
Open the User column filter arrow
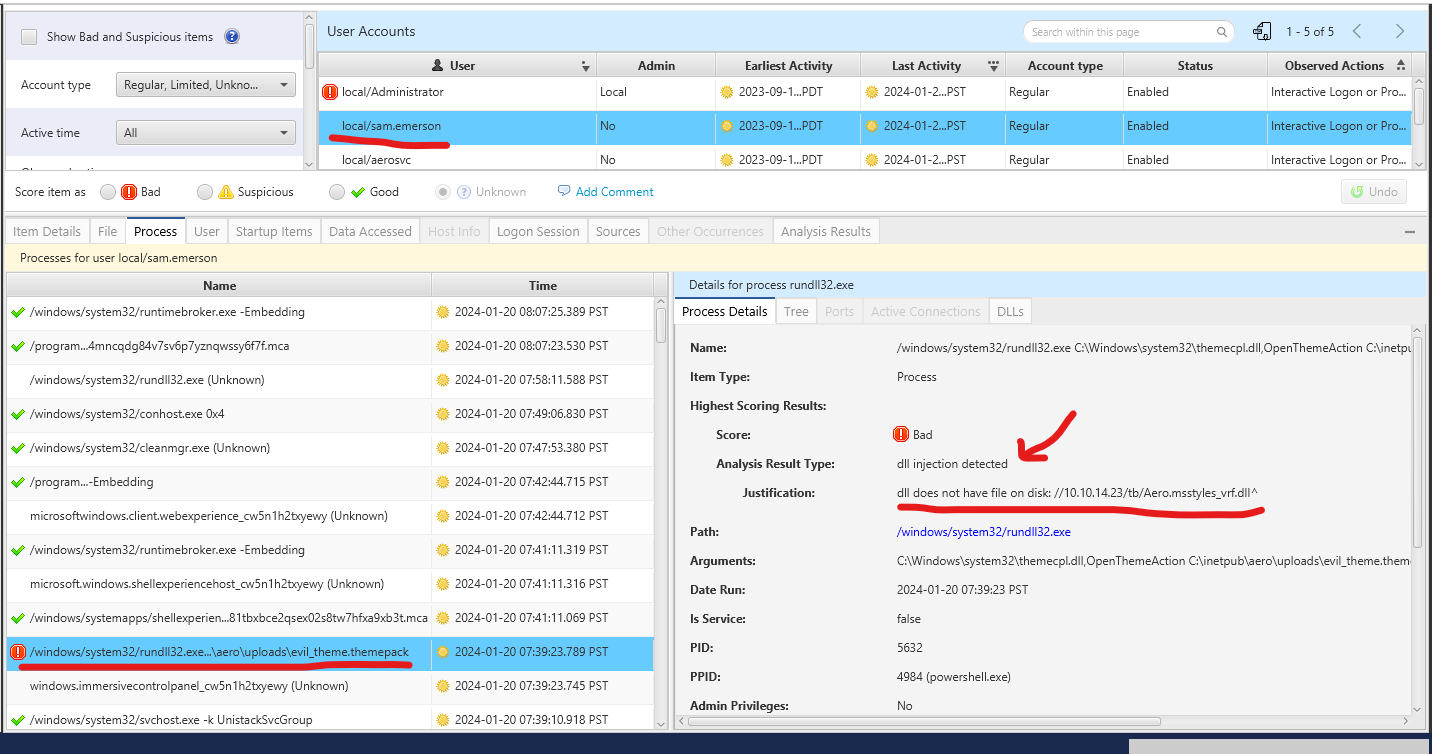pyautogui.click(x=585, y=66)
